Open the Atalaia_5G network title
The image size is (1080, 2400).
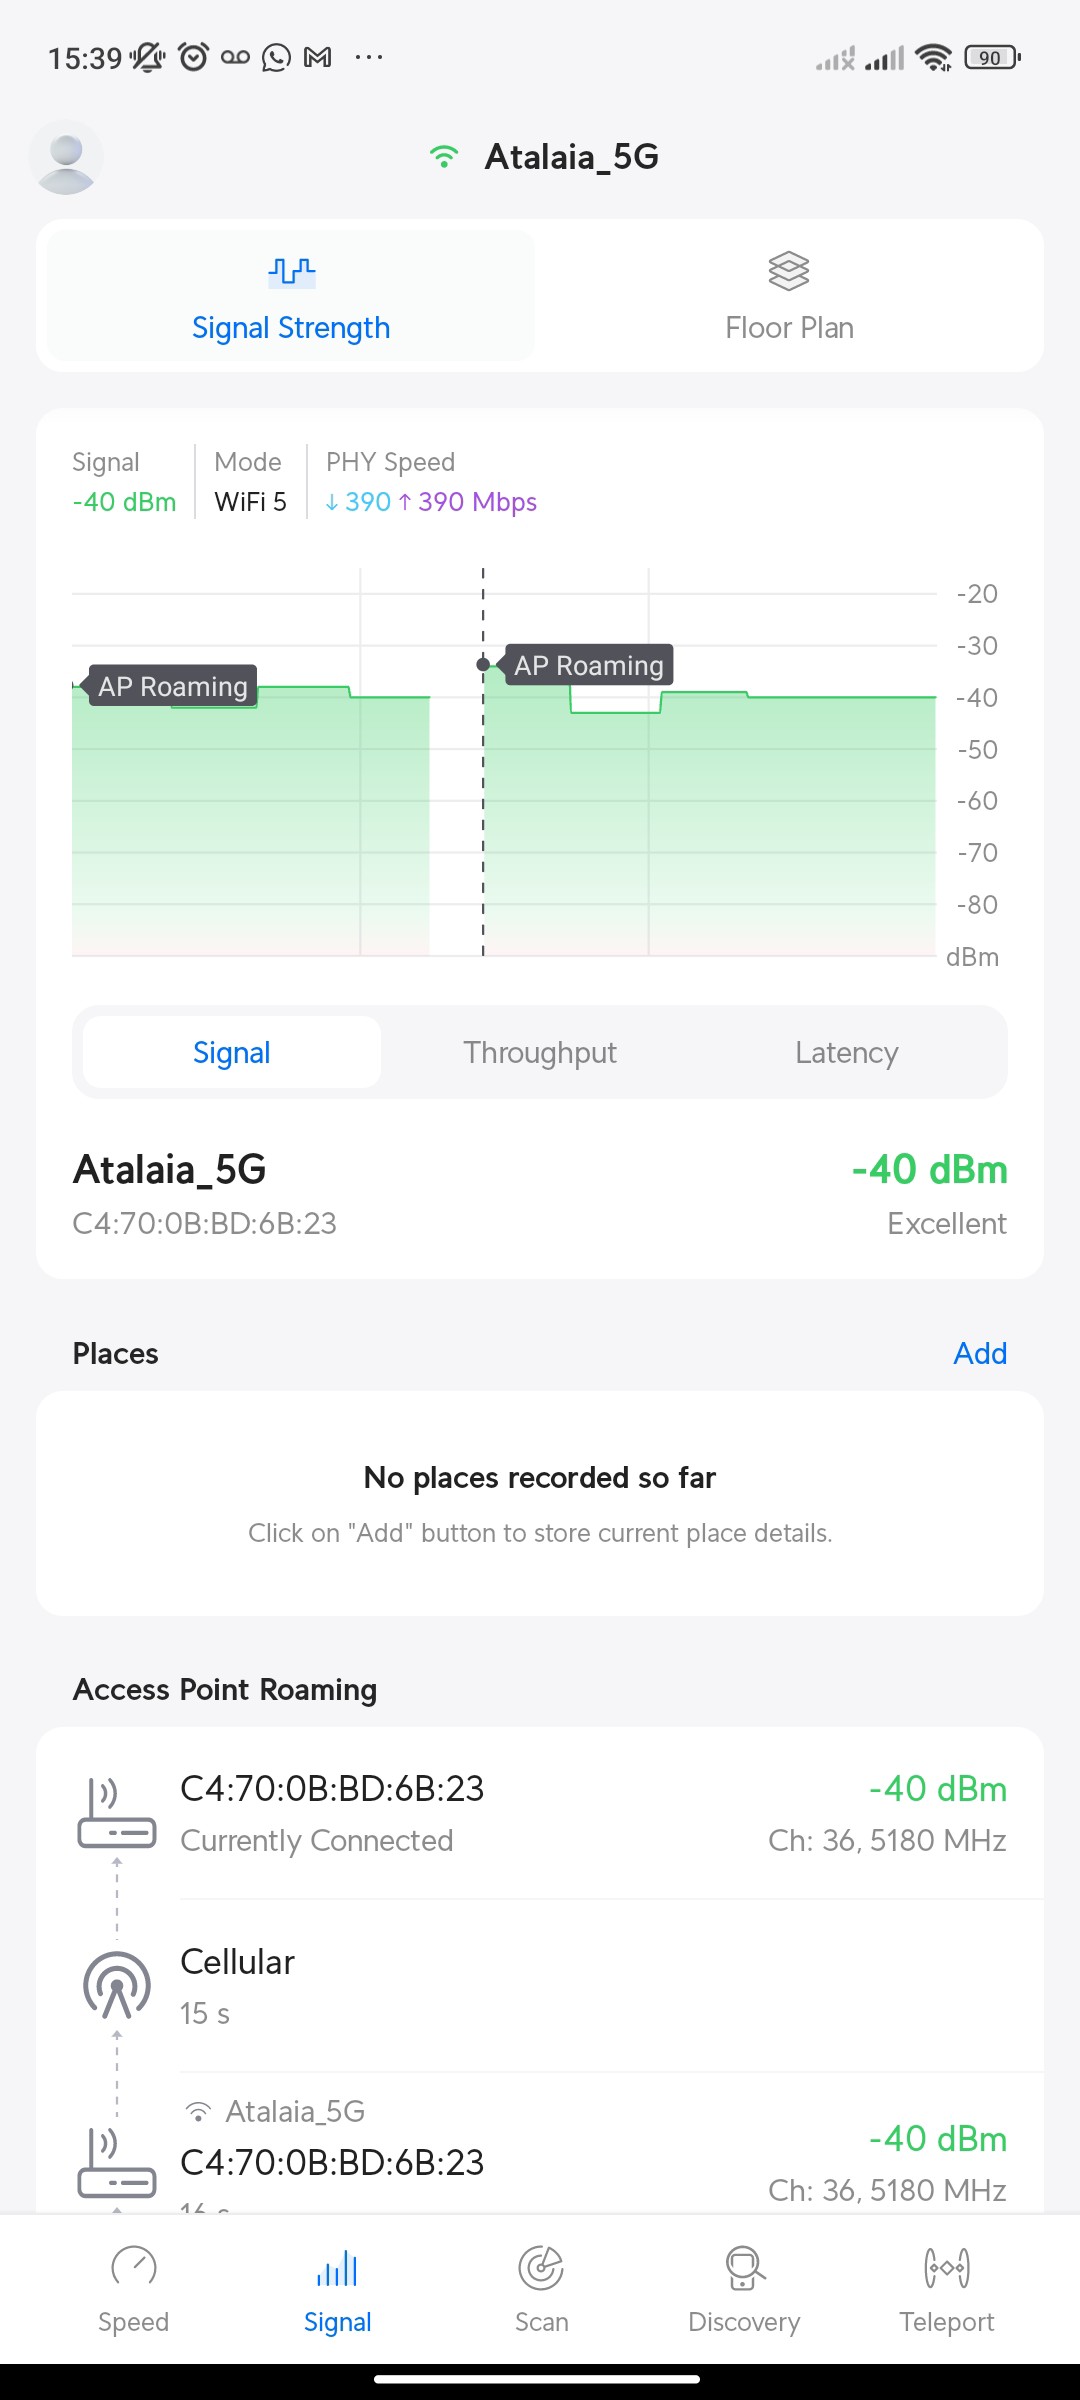571,157
